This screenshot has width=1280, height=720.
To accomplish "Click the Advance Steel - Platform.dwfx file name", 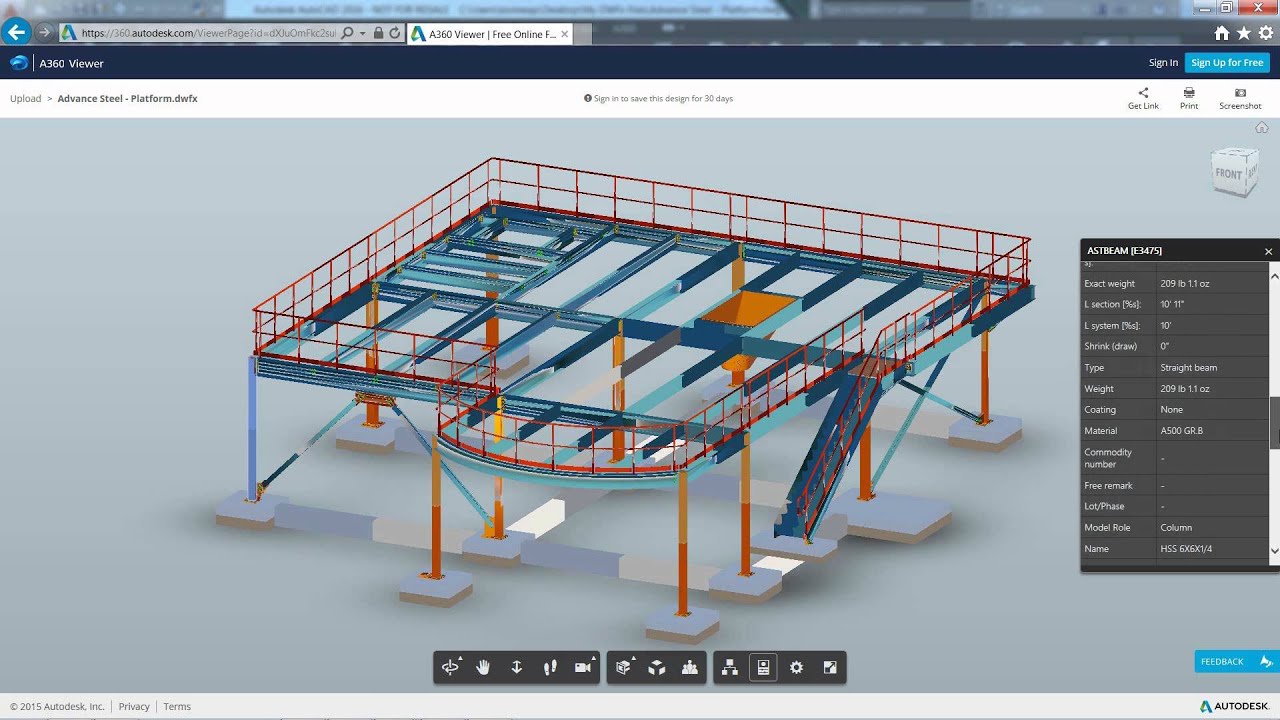I will pyautogui.click(x=127, y=99).
